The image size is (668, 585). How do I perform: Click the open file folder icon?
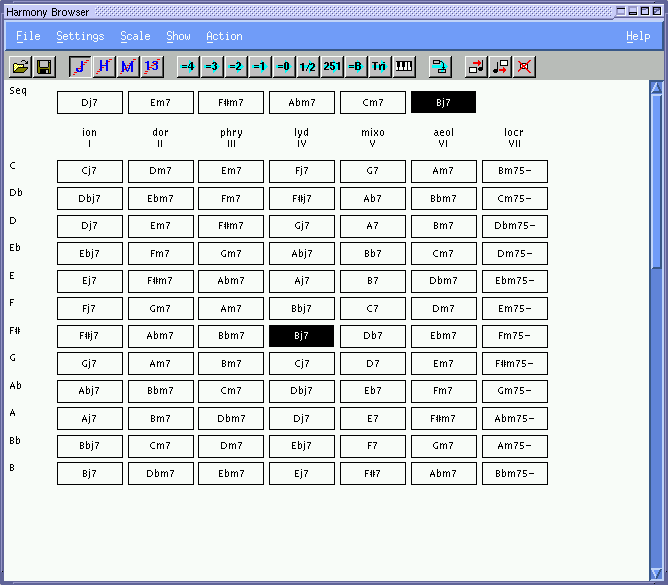20,67
